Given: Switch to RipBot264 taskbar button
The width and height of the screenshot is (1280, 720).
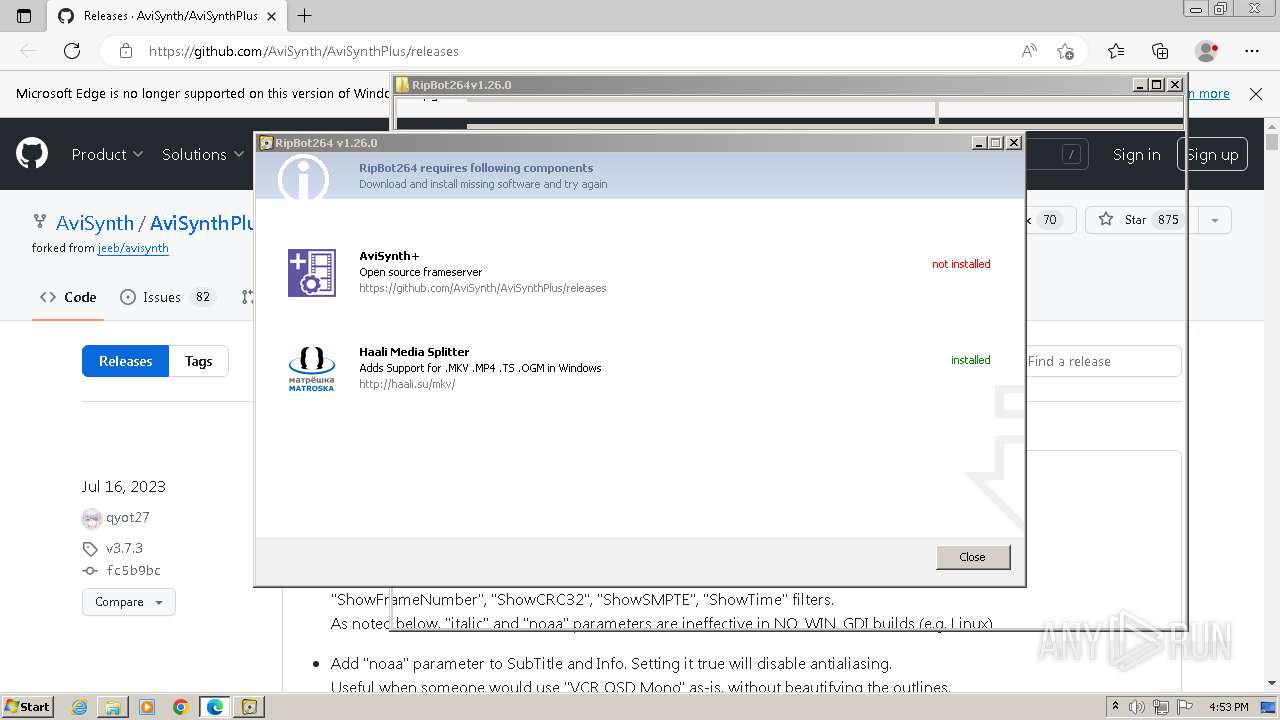Looking at the screenshot, I should (x=249, y=707).
